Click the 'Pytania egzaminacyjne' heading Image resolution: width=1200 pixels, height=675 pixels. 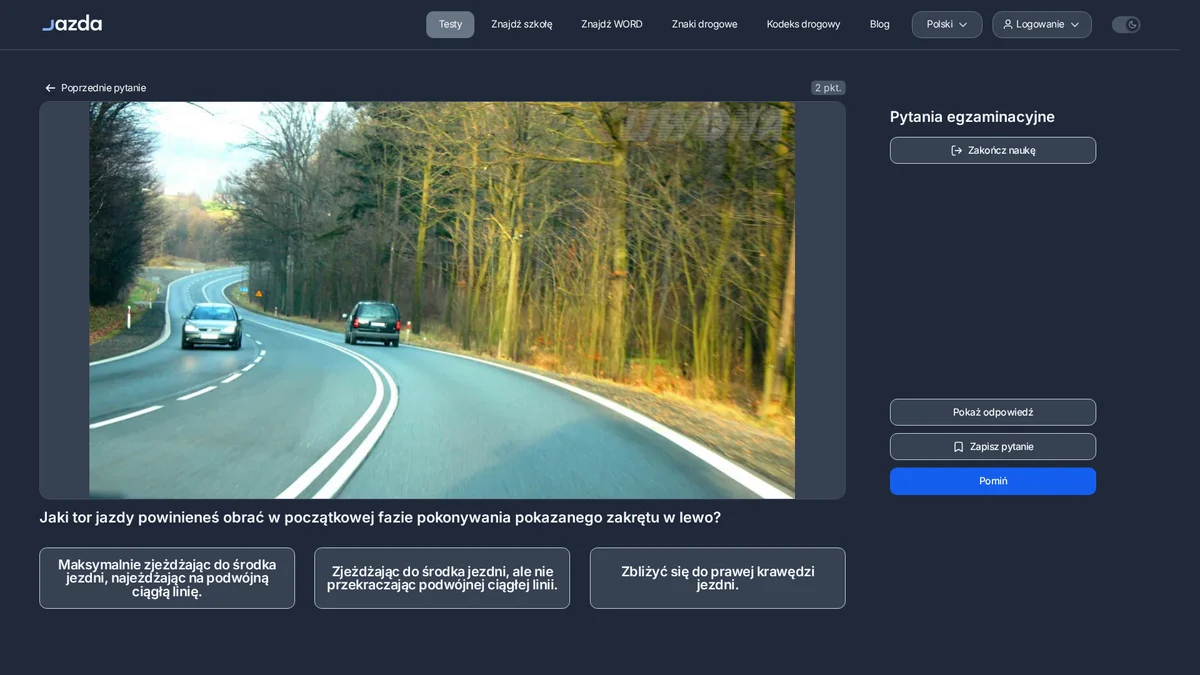(972, 117)
